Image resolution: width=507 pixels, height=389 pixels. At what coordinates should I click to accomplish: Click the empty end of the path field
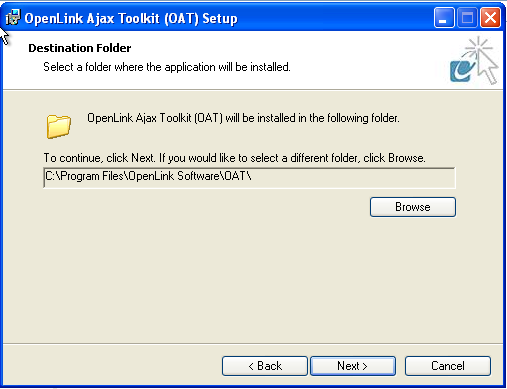pyautogui.click(x=353, y=178)
